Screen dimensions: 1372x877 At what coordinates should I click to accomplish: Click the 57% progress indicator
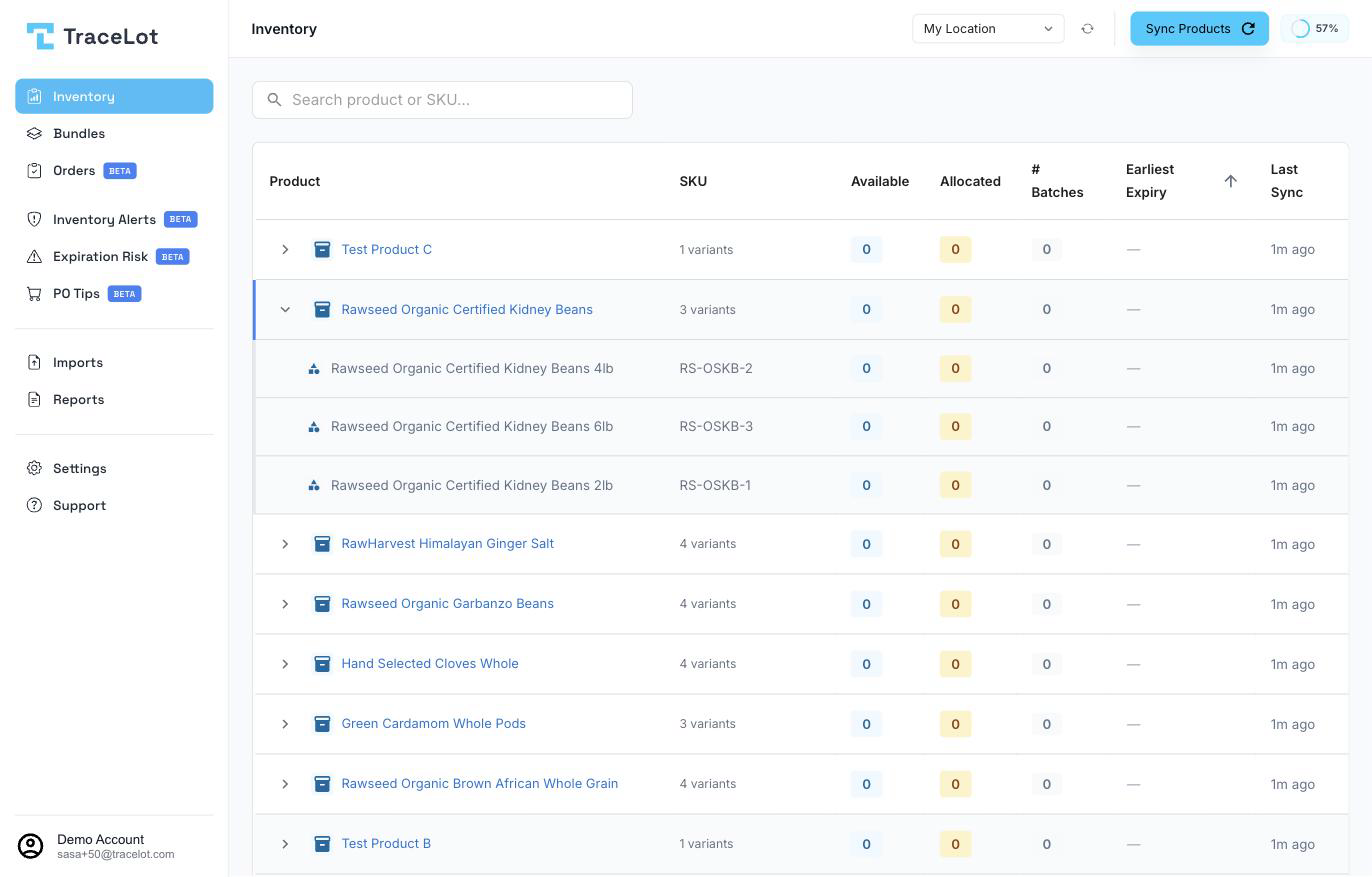pos(1315,29)
